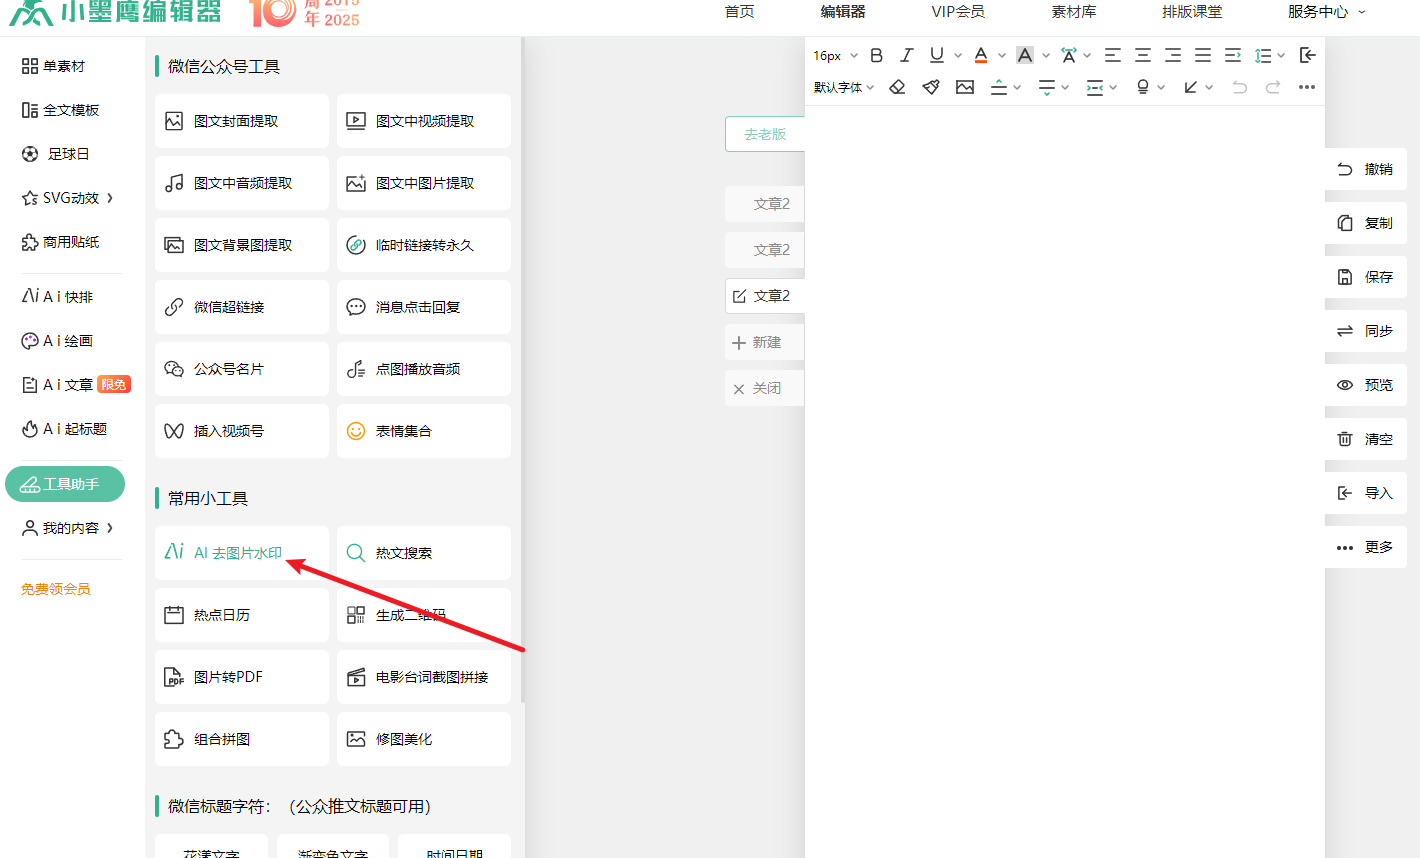Screen dimensions: 1420x858
Task: Pick the red font color swatch
Action: [981, 56]
